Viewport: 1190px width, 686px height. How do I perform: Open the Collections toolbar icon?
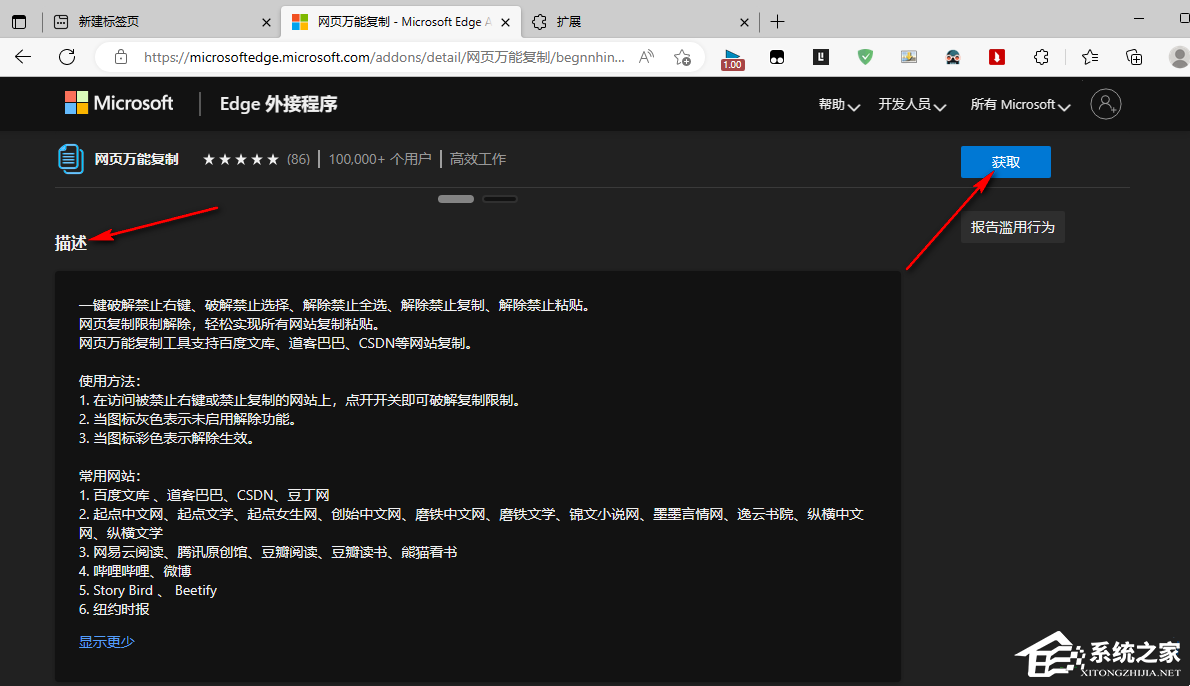point(1134,57)
